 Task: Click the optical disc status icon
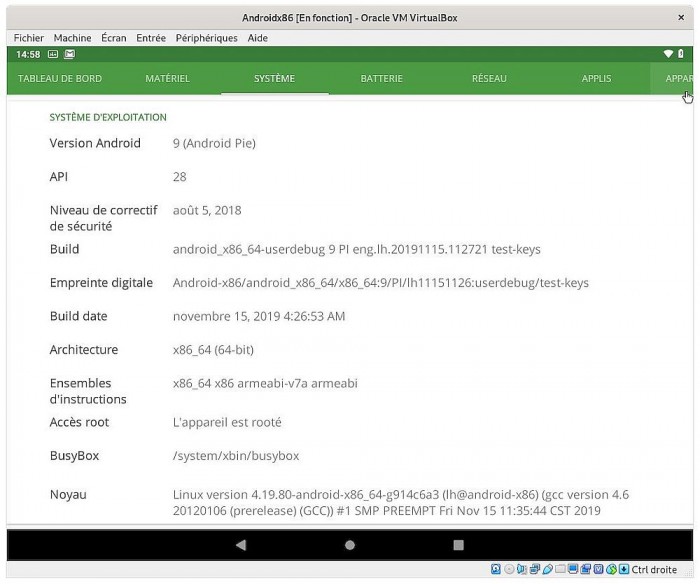click(509, 570)
